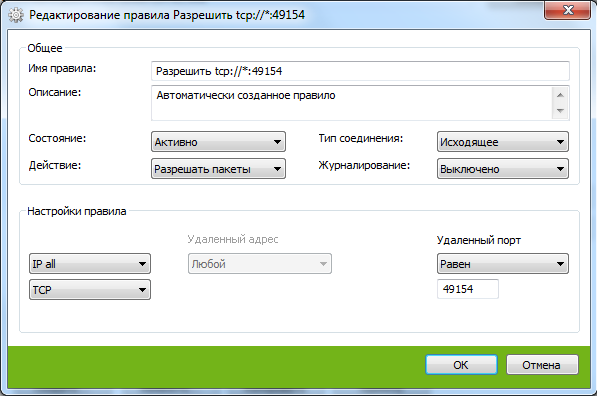597x396 pixels.
Task: Open the IP all protocol dropdown
Action: pyautogui.click(x=90, y=264)
